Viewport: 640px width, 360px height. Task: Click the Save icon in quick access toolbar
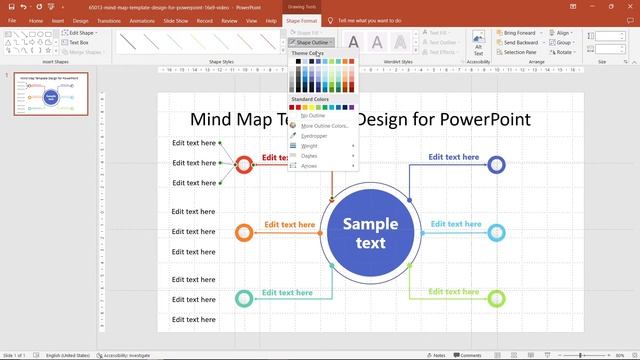[x=11, y=7]
